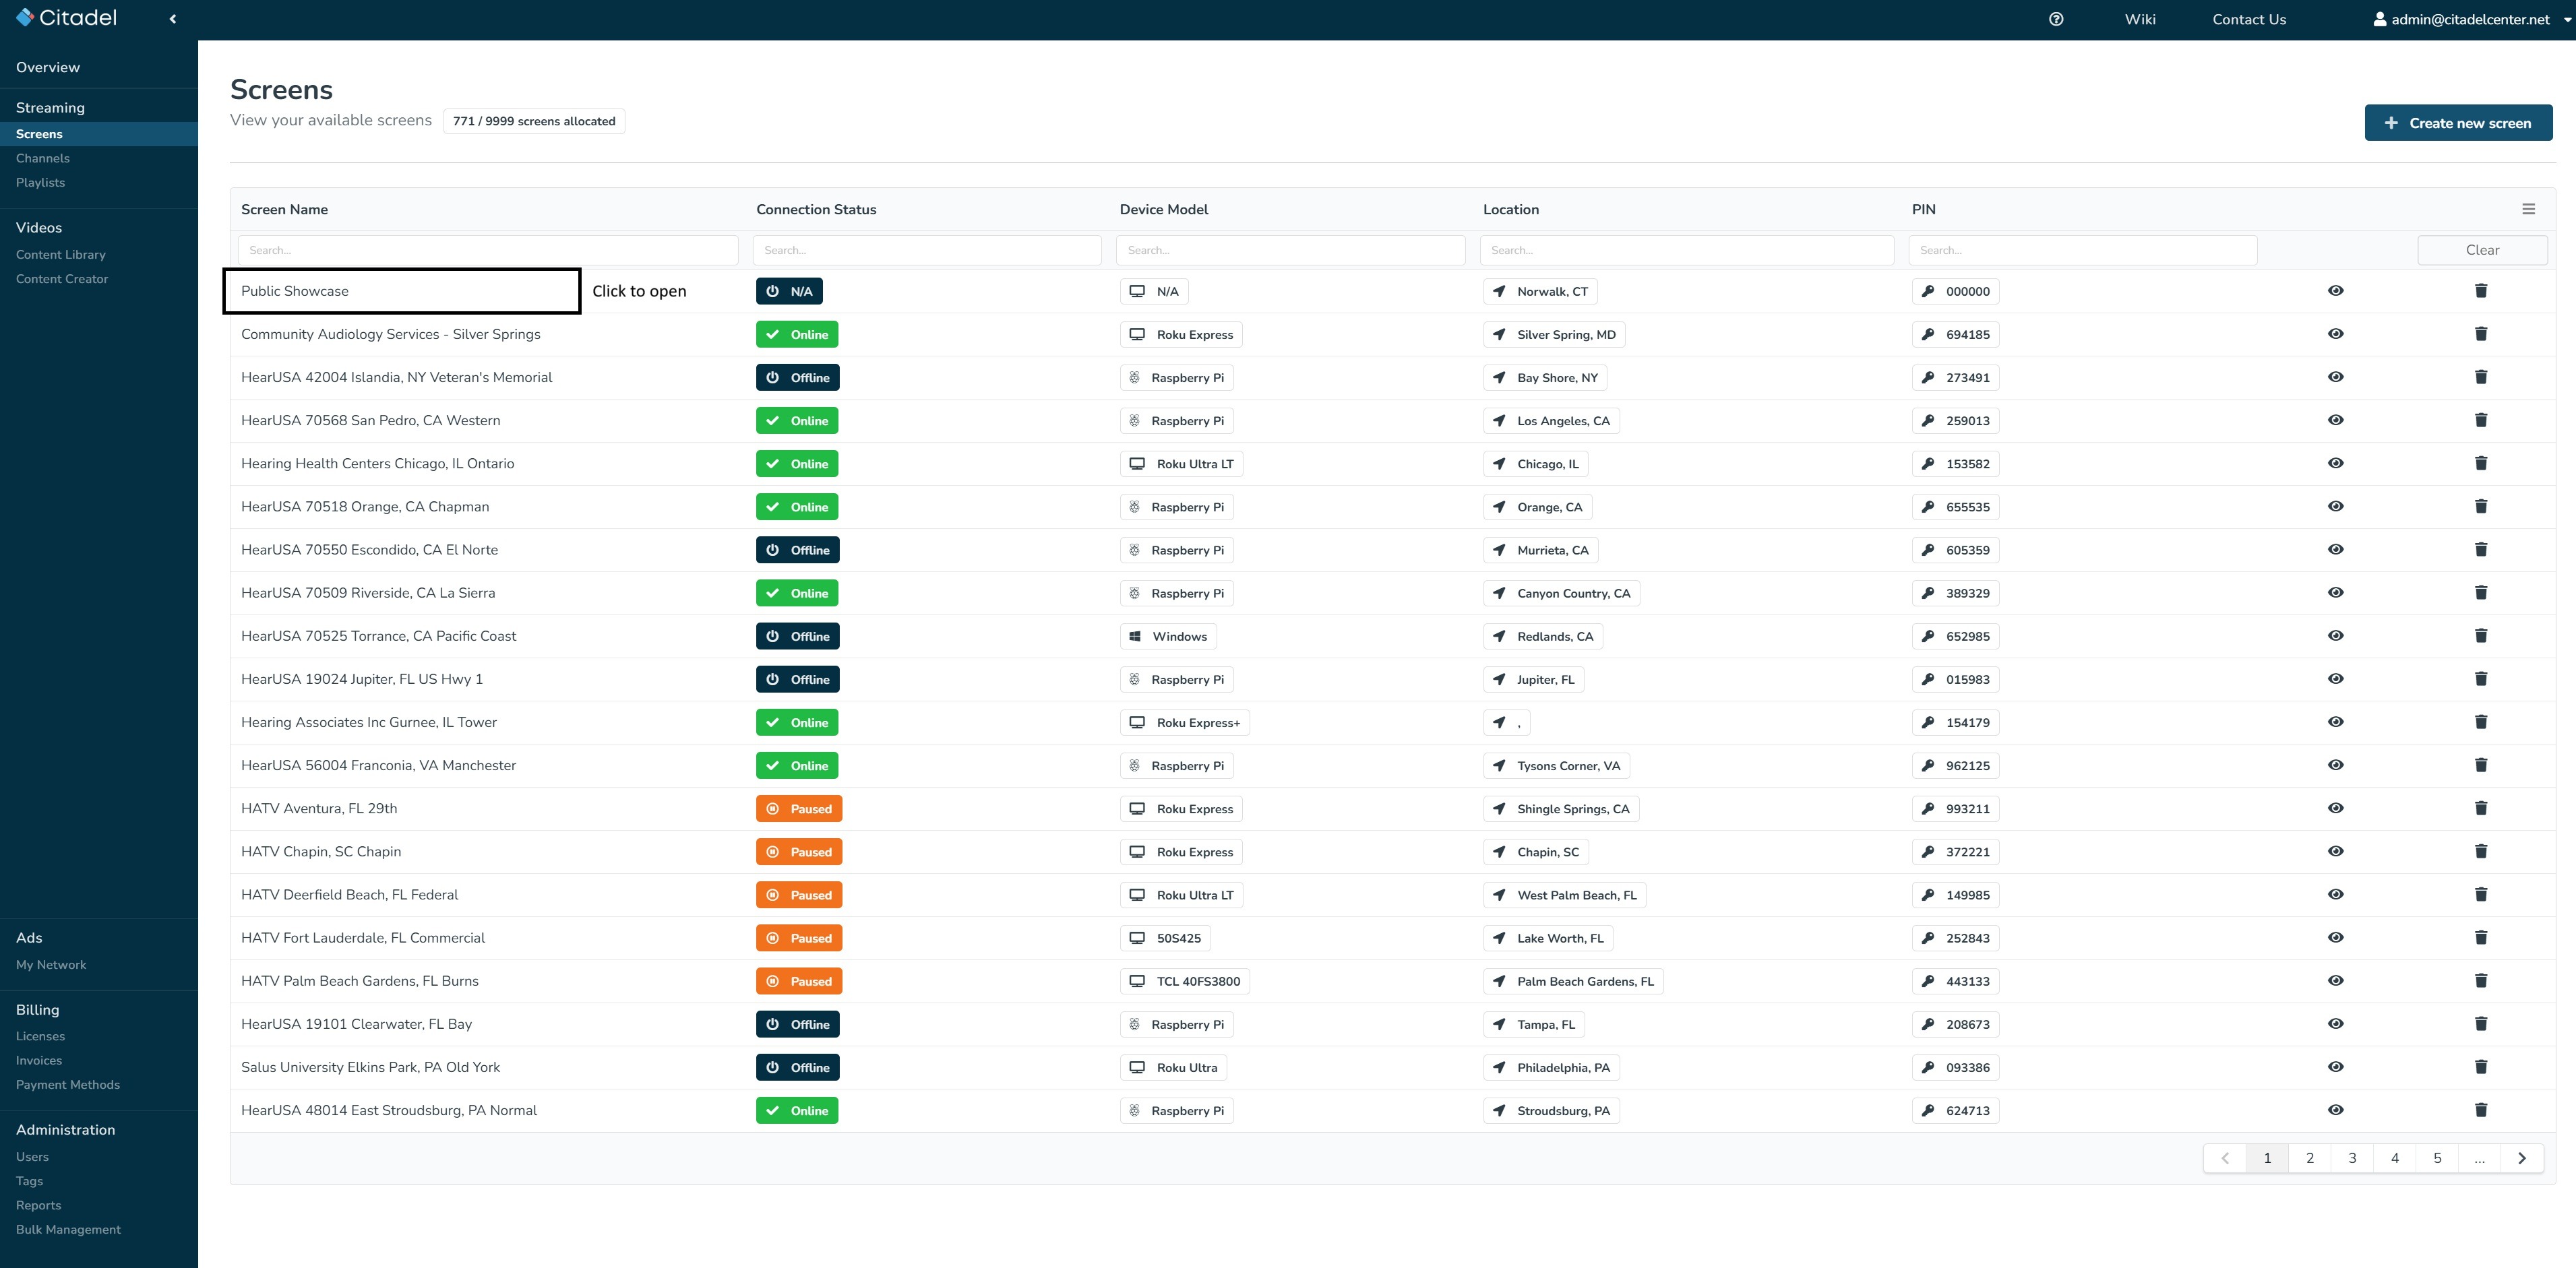Open Content Library in the sidebar
The image size is (2576, 1268).
[61, 255]
